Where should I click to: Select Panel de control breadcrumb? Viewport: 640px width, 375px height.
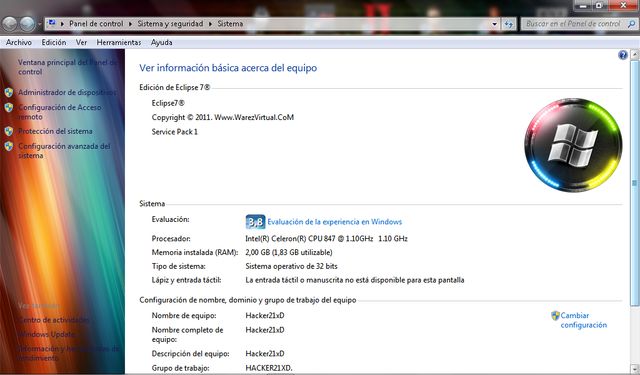(96, 24)
